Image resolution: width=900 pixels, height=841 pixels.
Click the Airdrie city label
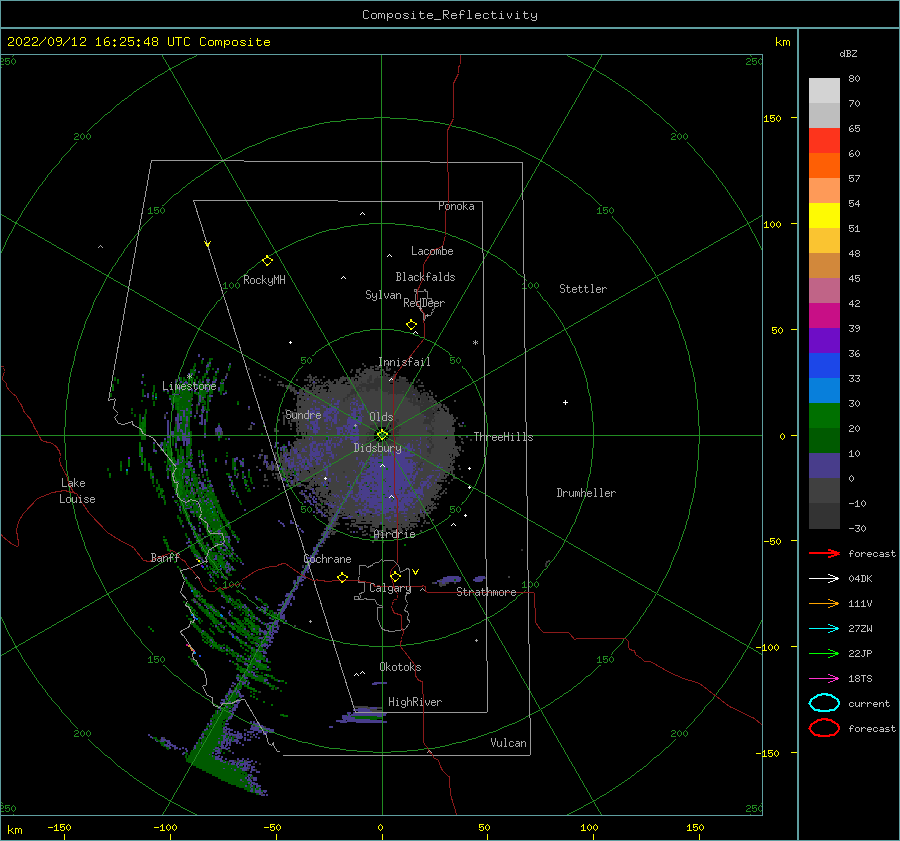[x=394, y=534]
